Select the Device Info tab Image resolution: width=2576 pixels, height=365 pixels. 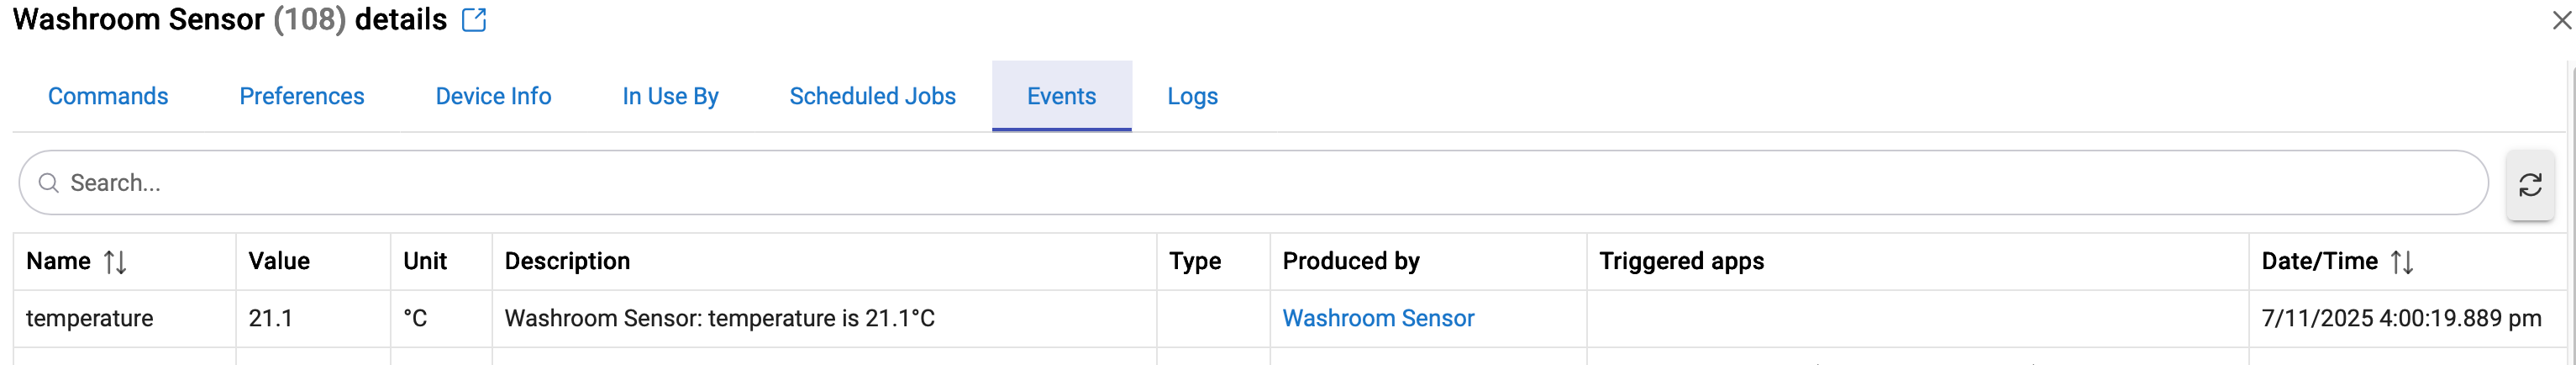(493, 96)
